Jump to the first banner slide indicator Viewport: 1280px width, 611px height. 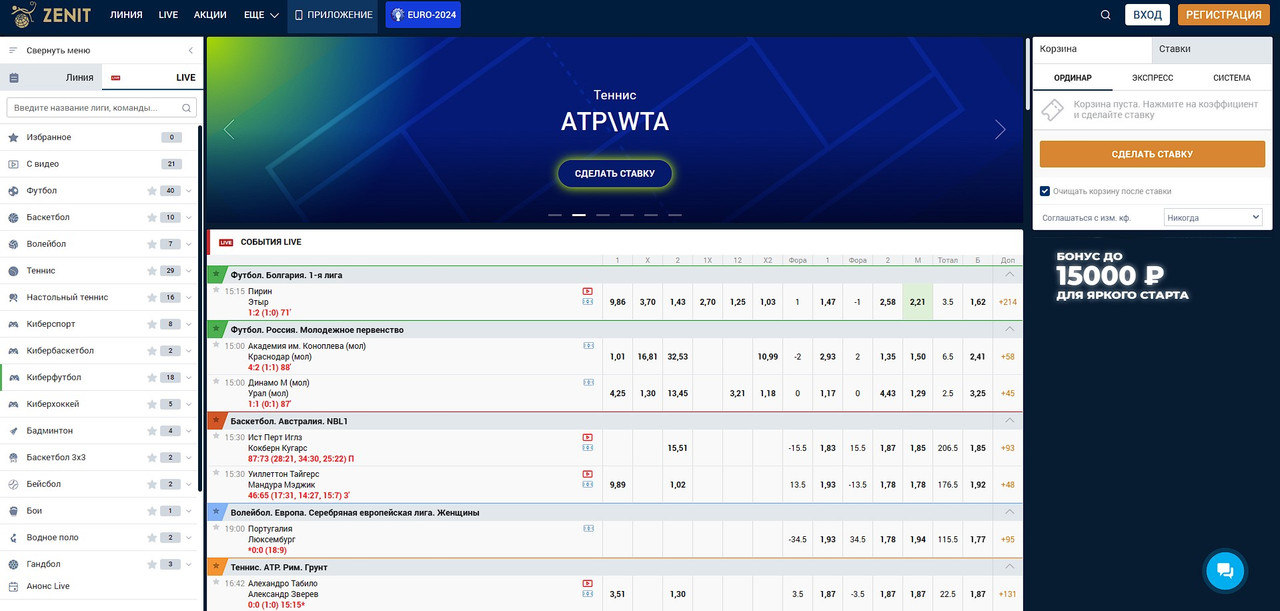point(555,215)
